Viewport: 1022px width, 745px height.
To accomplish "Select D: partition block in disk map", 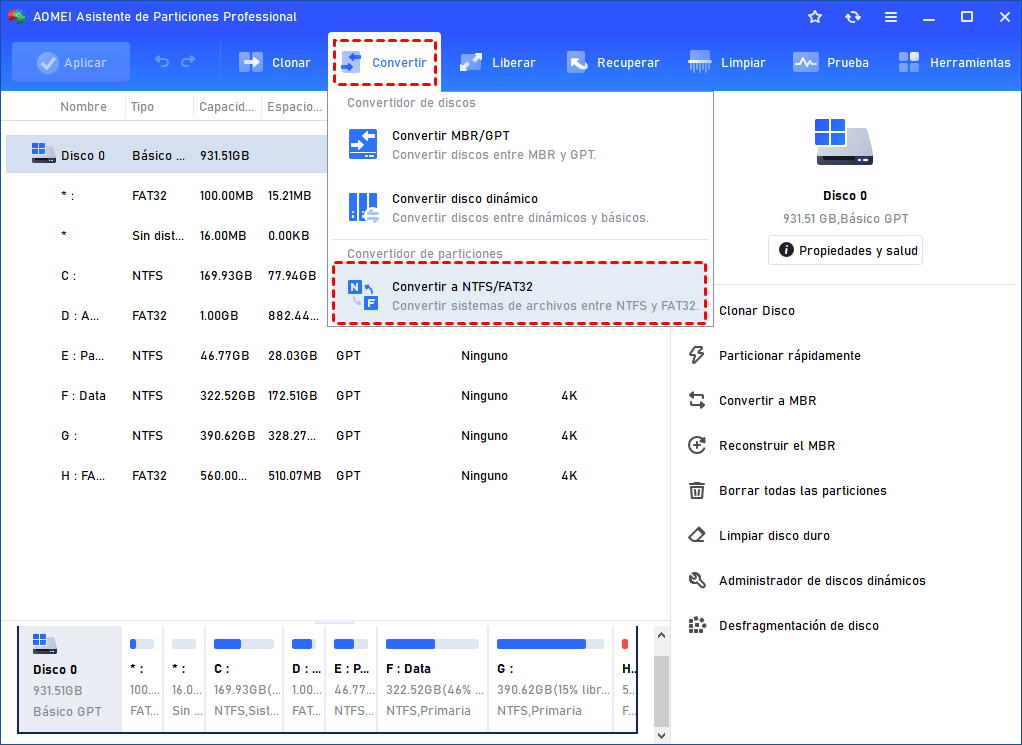I will click(305, 679).
